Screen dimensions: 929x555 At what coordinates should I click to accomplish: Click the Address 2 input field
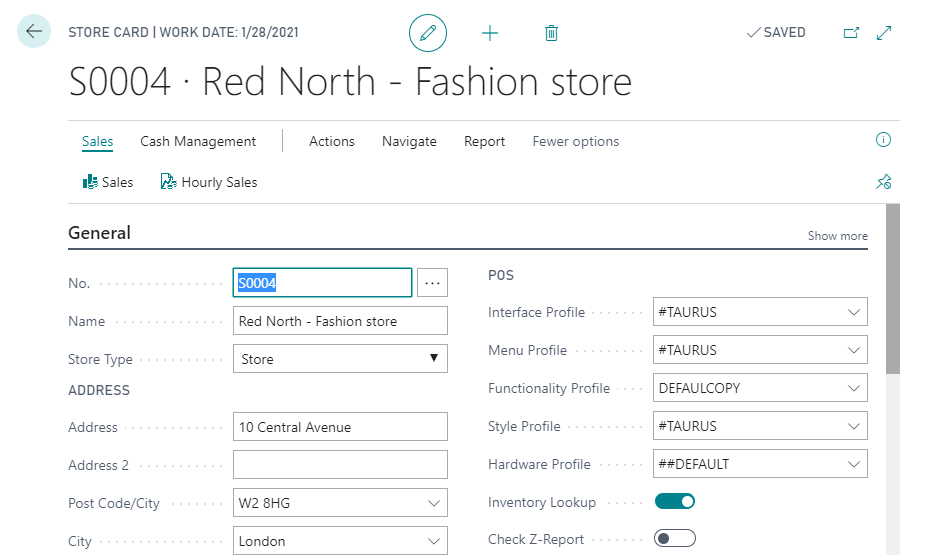340,465
